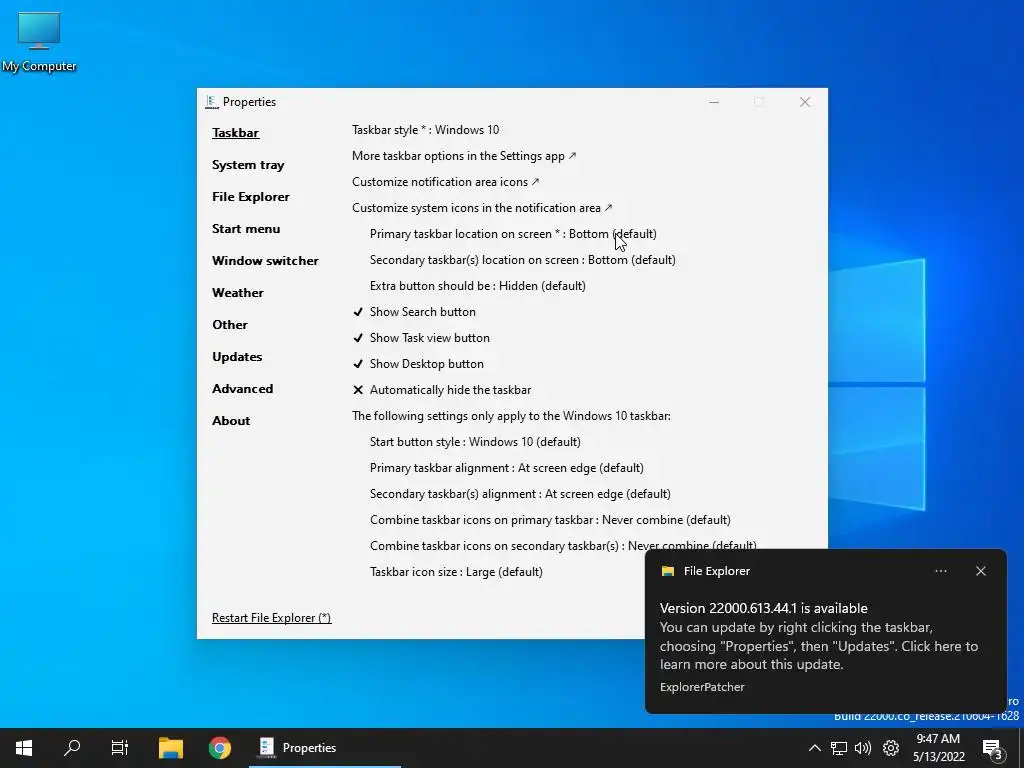
Task: Click the network tray icon
Action: (x=839, y=748)
